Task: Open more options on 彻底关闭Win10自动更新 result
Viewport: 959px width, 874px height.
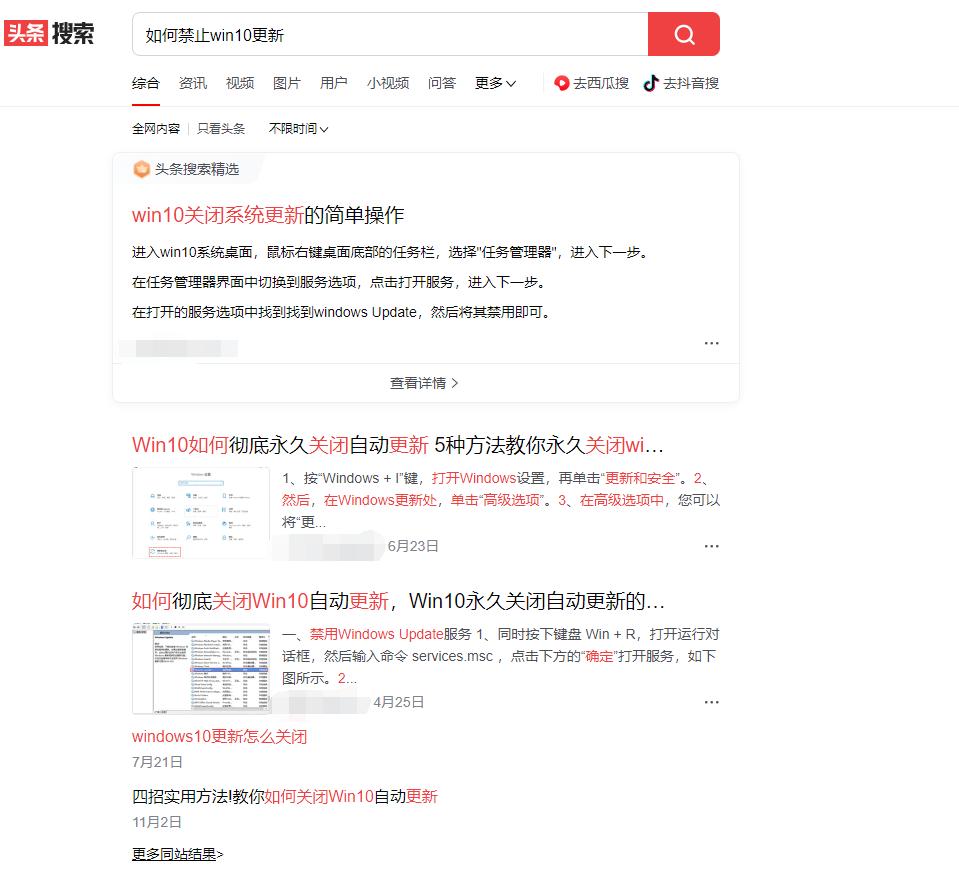Action: click(711, 702)
